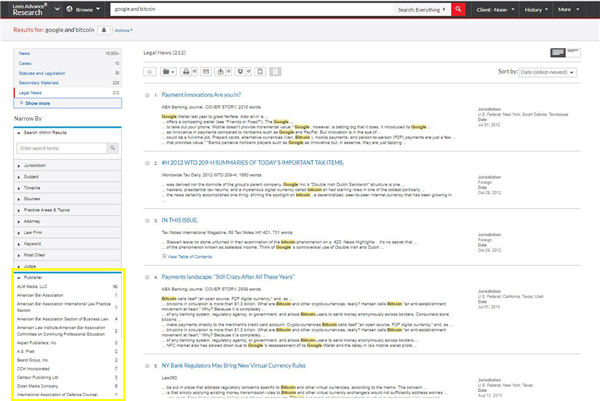The height and width of the screenshot is (401, 600).
Task: Expand the Keyword filter
Action: [x=67, y=243]
